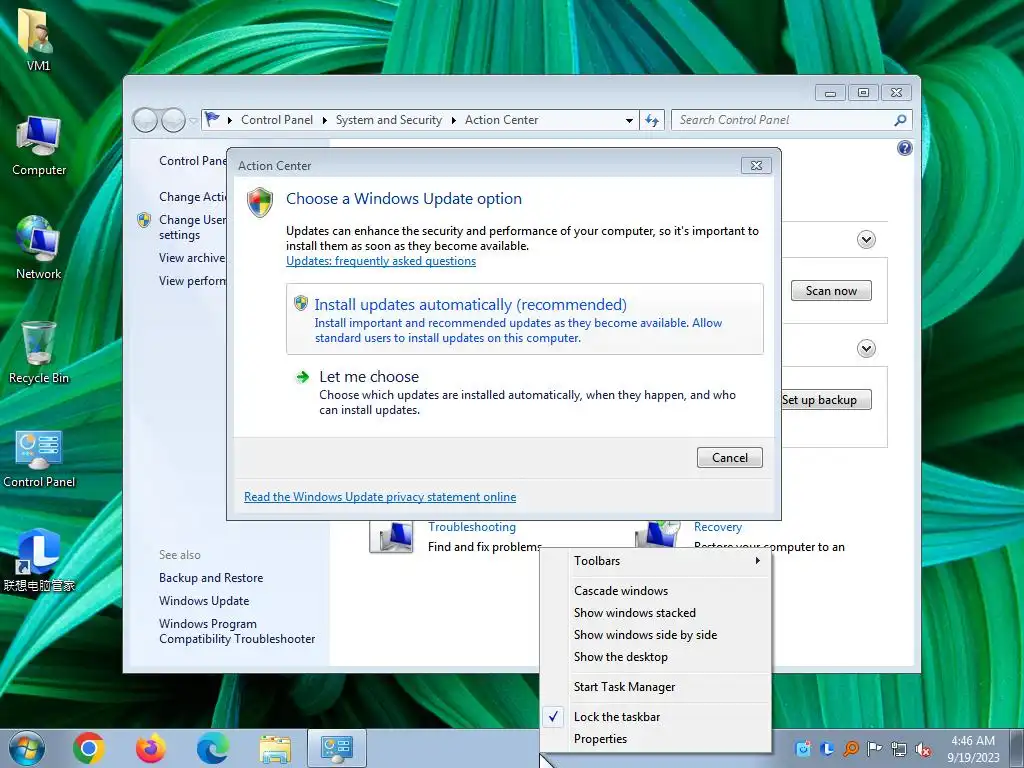Choose Cascade windows from context menu

(656, 591)
